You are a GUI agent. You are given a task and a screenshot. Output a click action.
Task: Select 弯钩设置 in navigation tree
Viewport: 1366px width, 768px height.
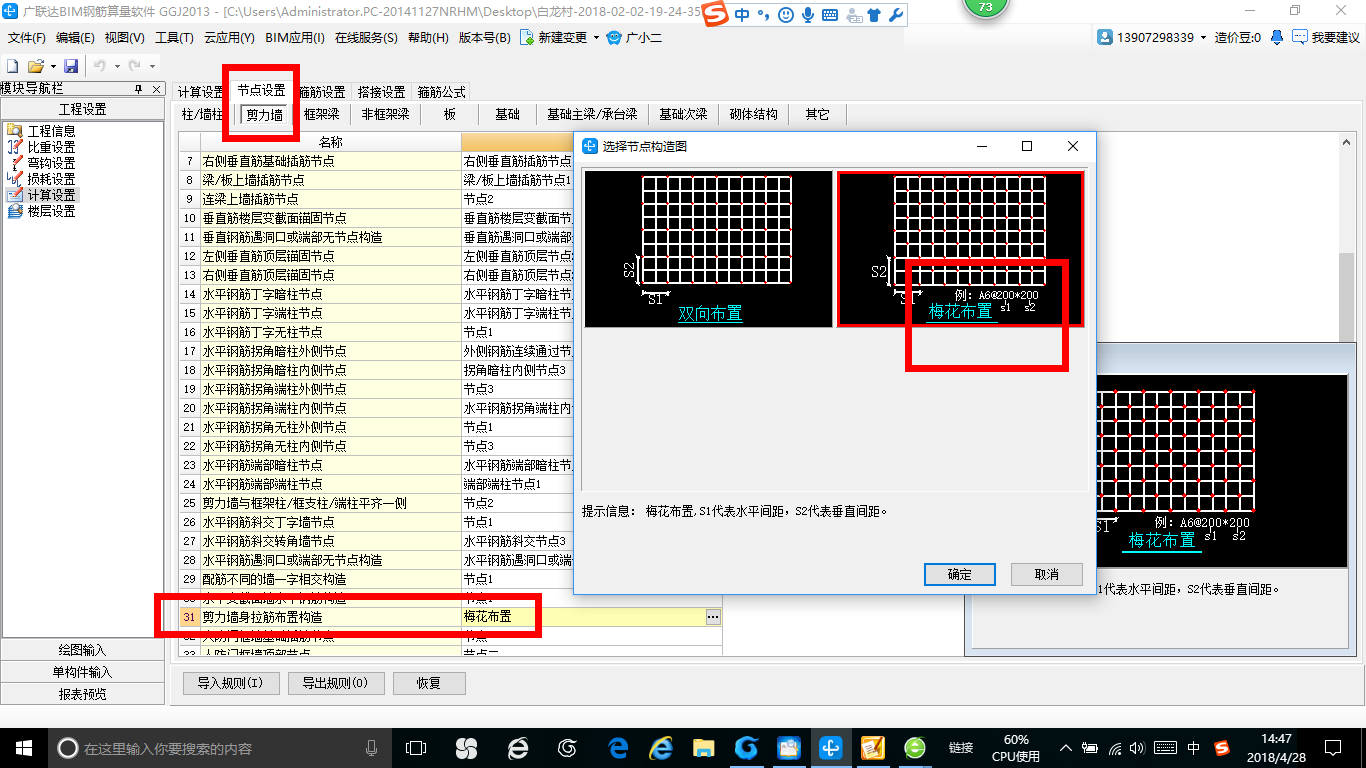(x=51, y=163)
